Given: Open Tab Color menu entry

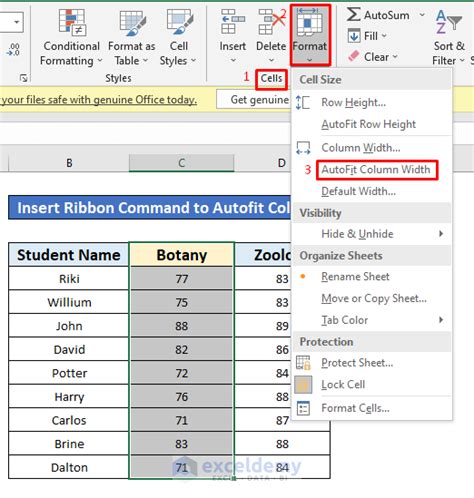Looking at the screenshot, I should (372, 320).
